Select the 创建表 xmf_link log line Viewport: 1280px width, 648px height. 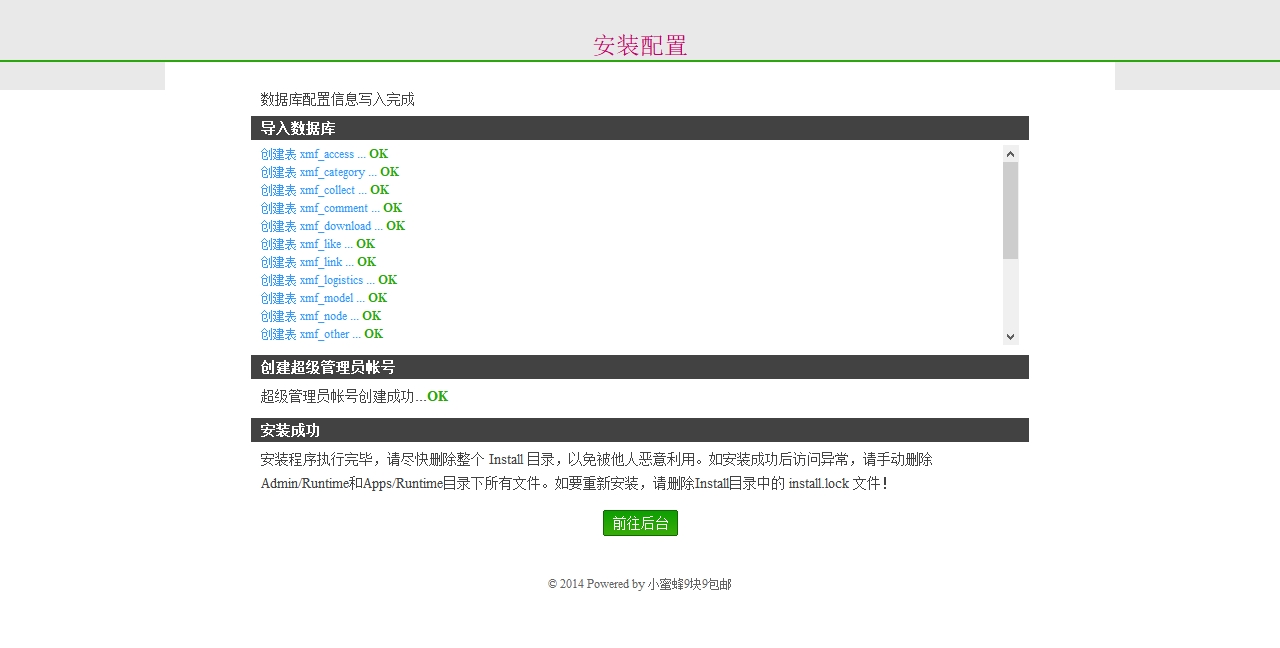318,262
